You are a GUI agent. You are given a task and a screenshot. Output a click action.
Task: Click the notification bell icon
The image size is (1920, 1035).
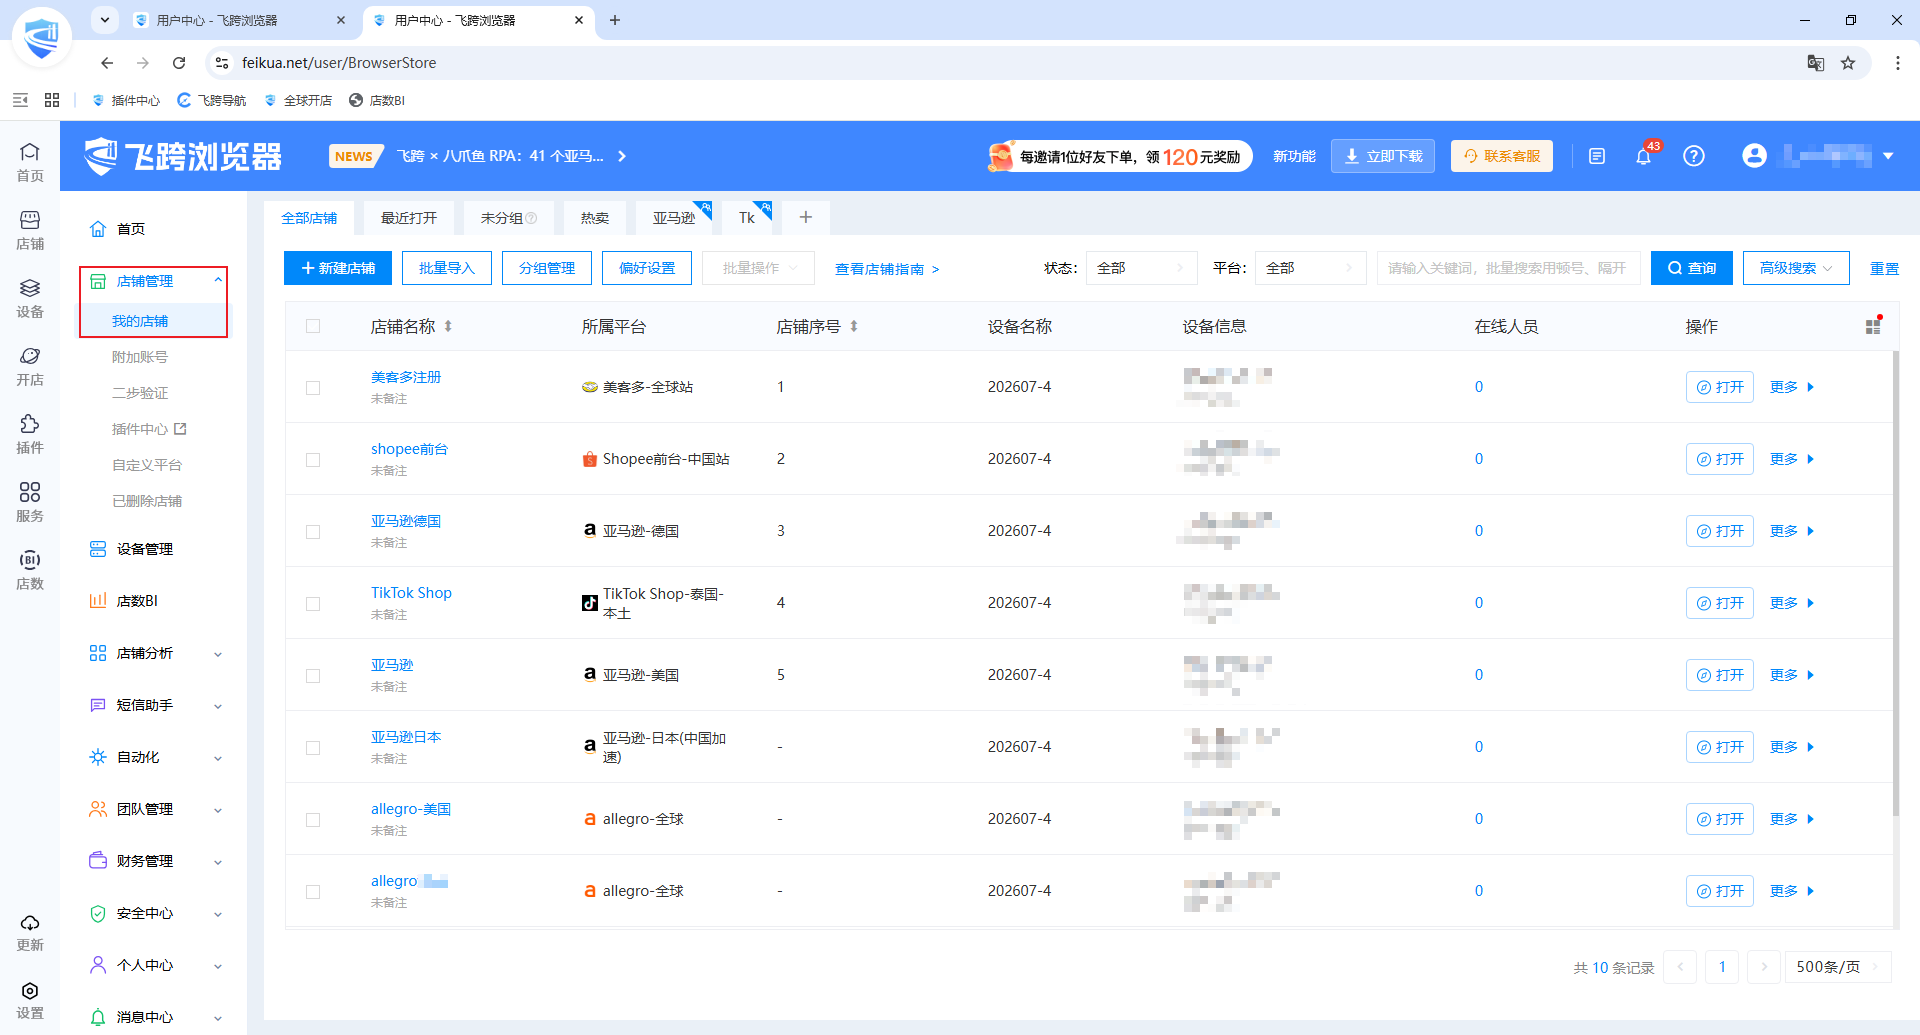[x=1643, y=156]
